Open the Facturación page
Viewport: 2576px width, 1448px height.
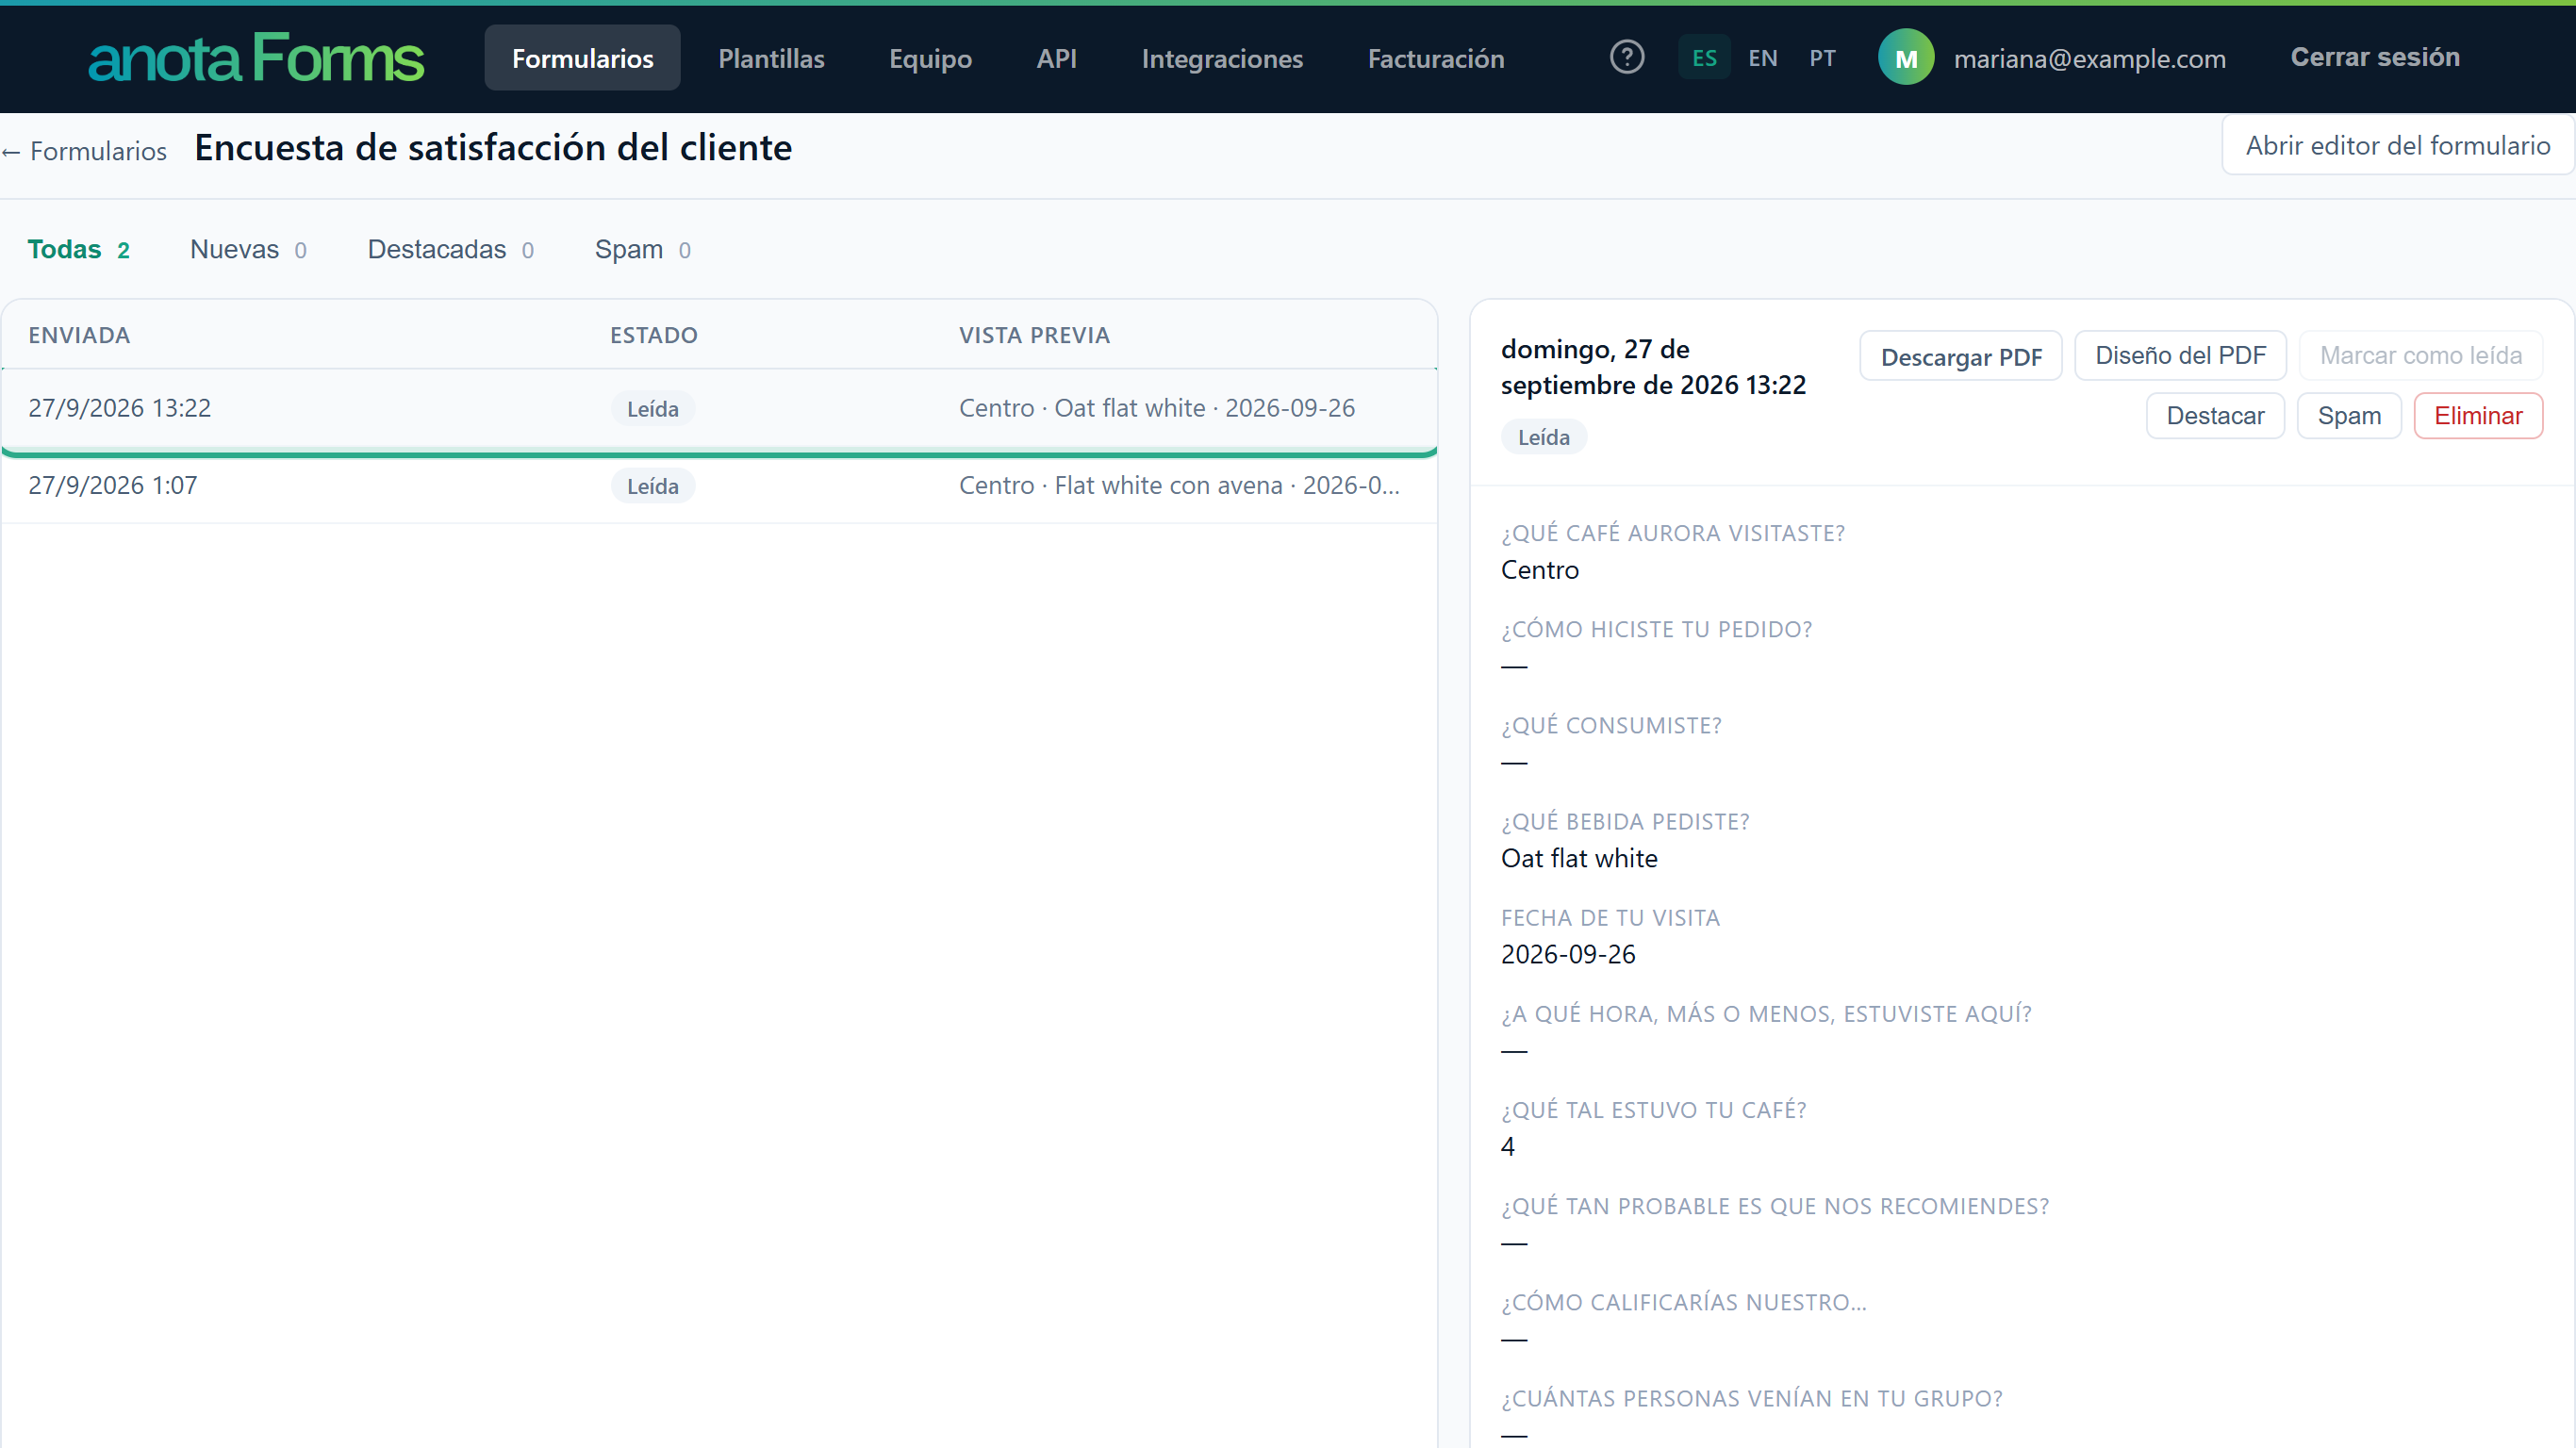(x=1435, y=58)
